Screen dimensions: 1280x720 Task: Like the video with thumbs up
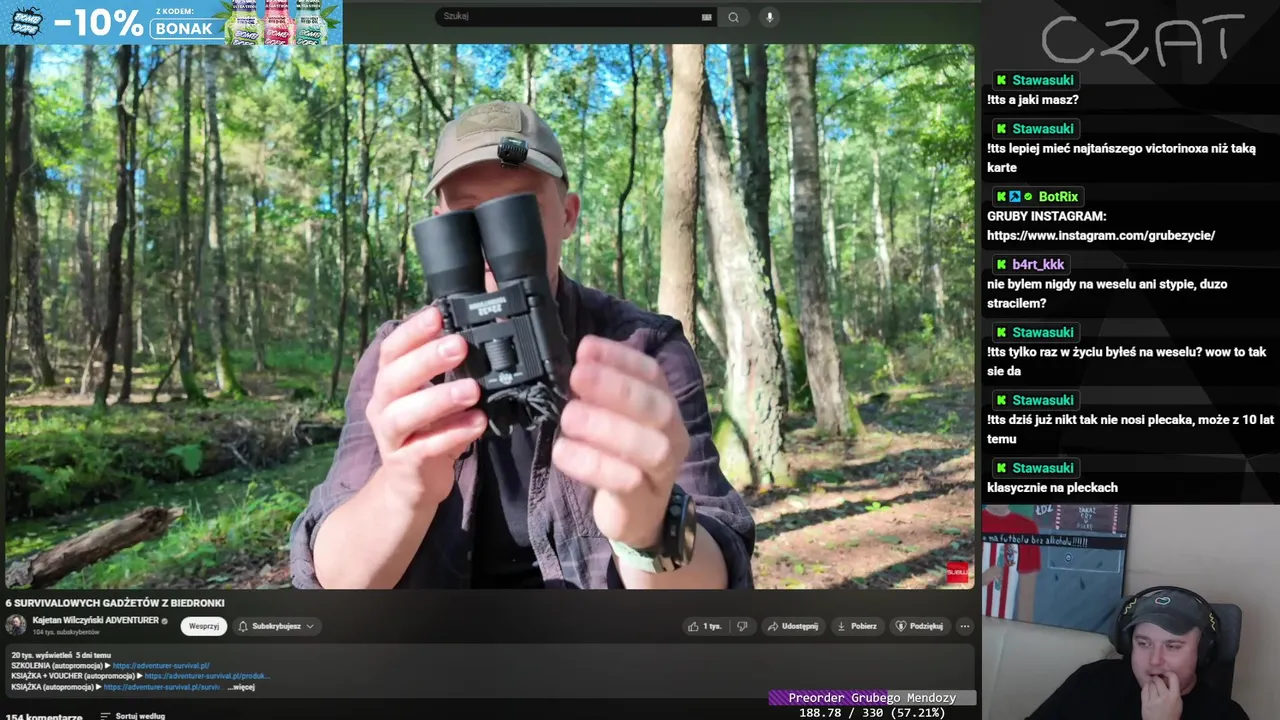point(704,626)
